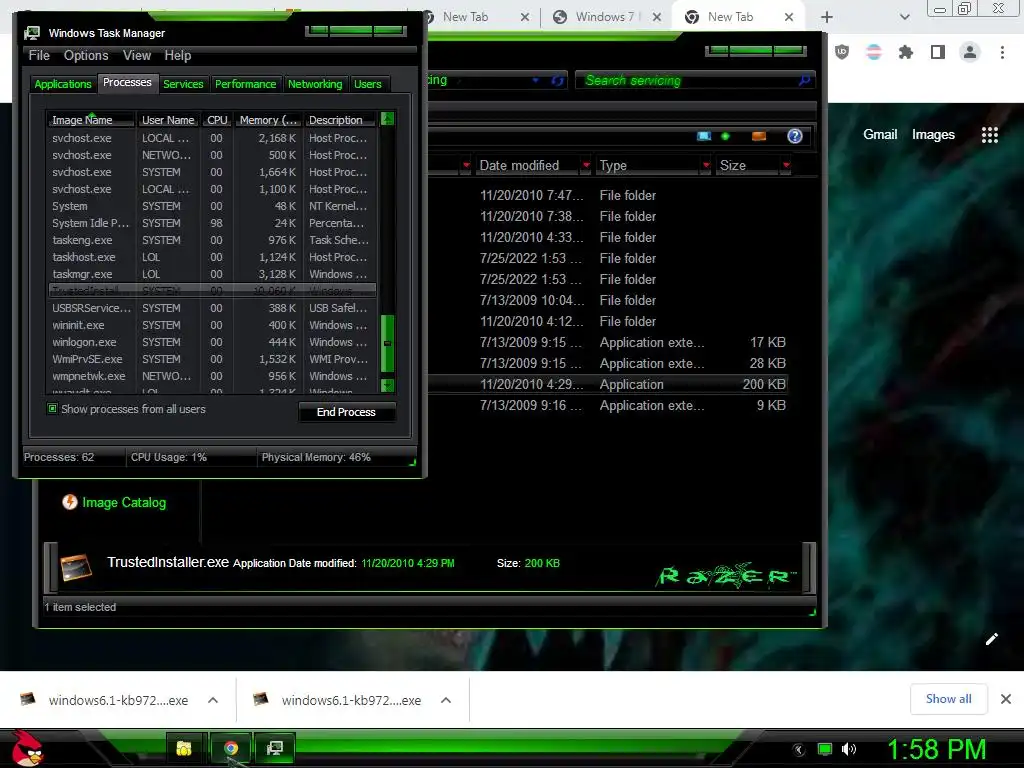Viewport: 1024px width, 768px height.
Task: Click the Explorer change view icon
Action: click(704, 136)
